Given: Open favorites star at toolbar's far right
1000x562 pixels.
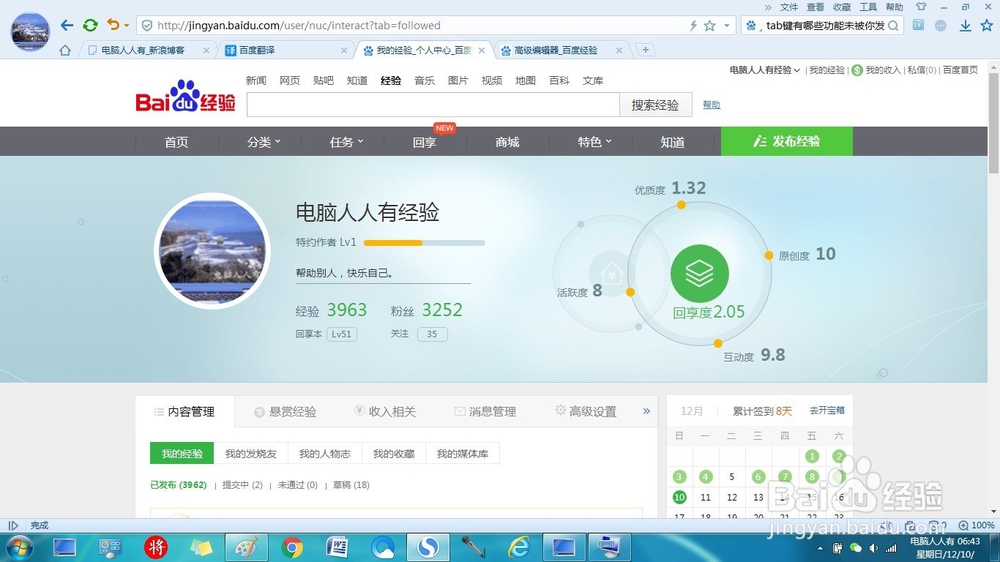Looking at the screenshot, I should pyautogui.click(x=987, y=26).
